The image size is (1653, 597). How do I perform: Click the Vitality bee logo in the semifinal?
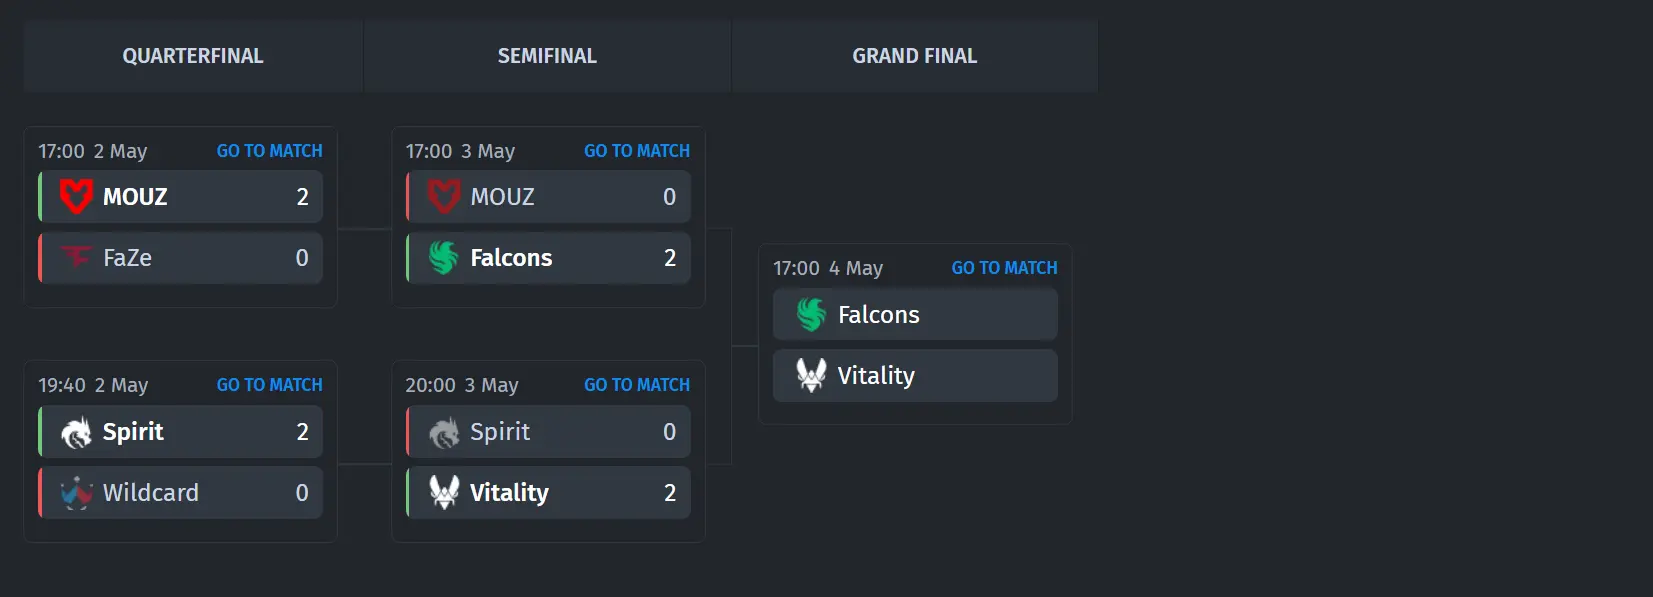click(444, 492)
